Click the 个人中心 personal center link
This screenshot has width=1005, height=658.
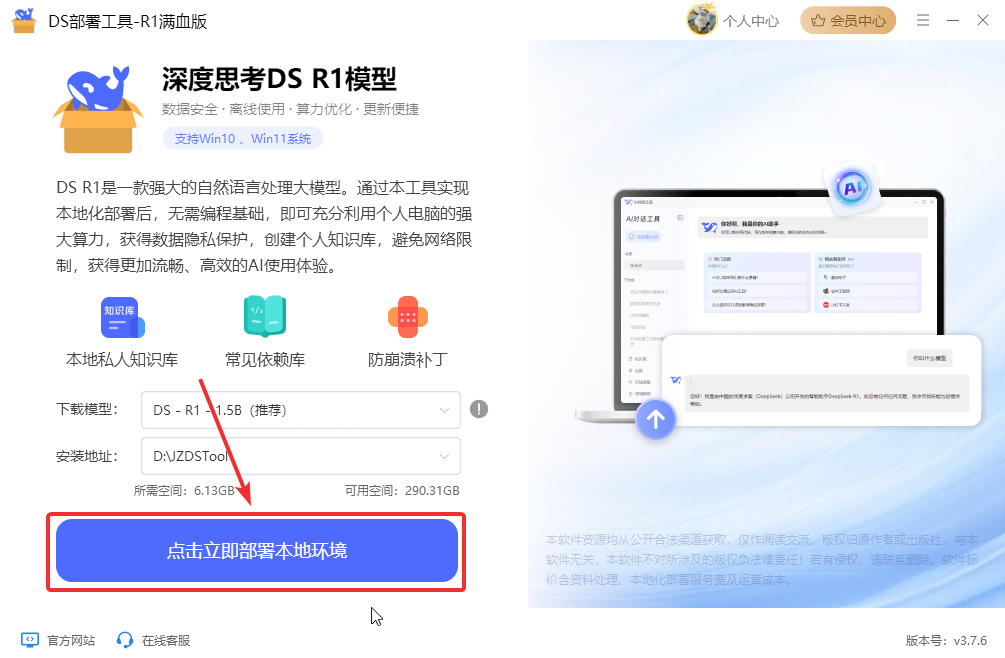[x=751, y=21]
